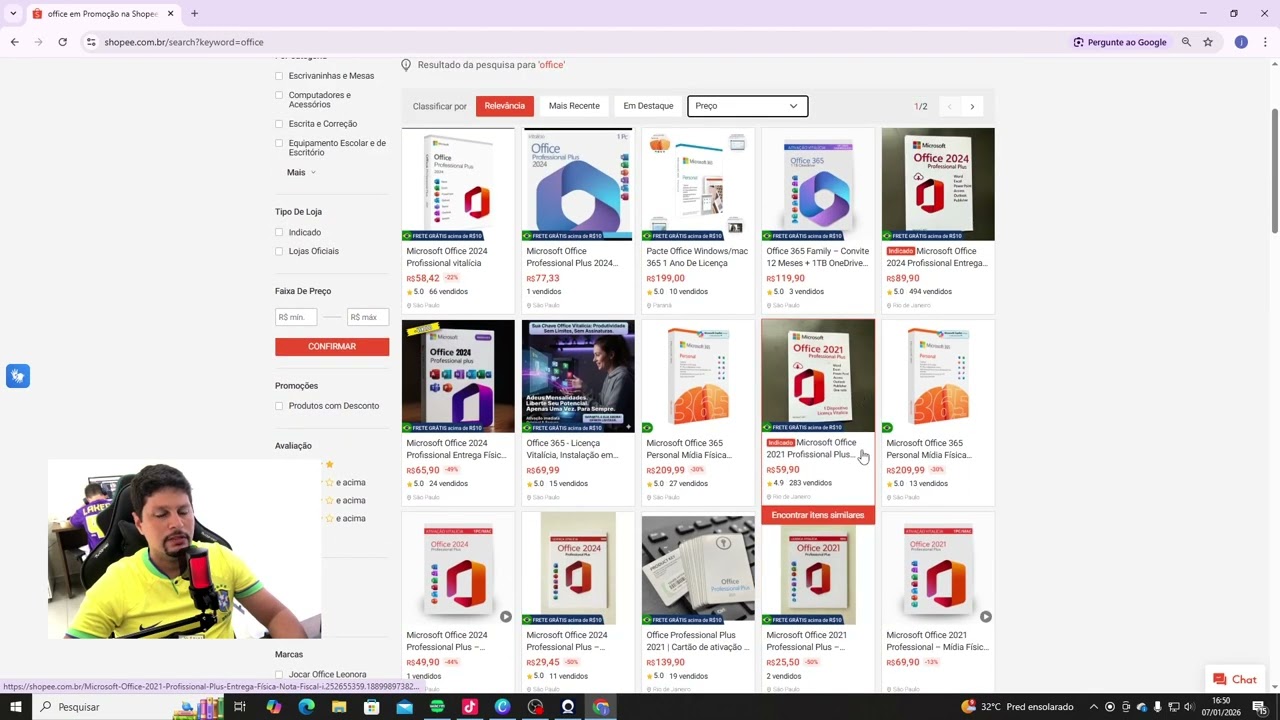Check Equipamento Escolar e de Escritório
Image resolution: width=1280 pixels, height=720 pixels.
pos(279,143)
